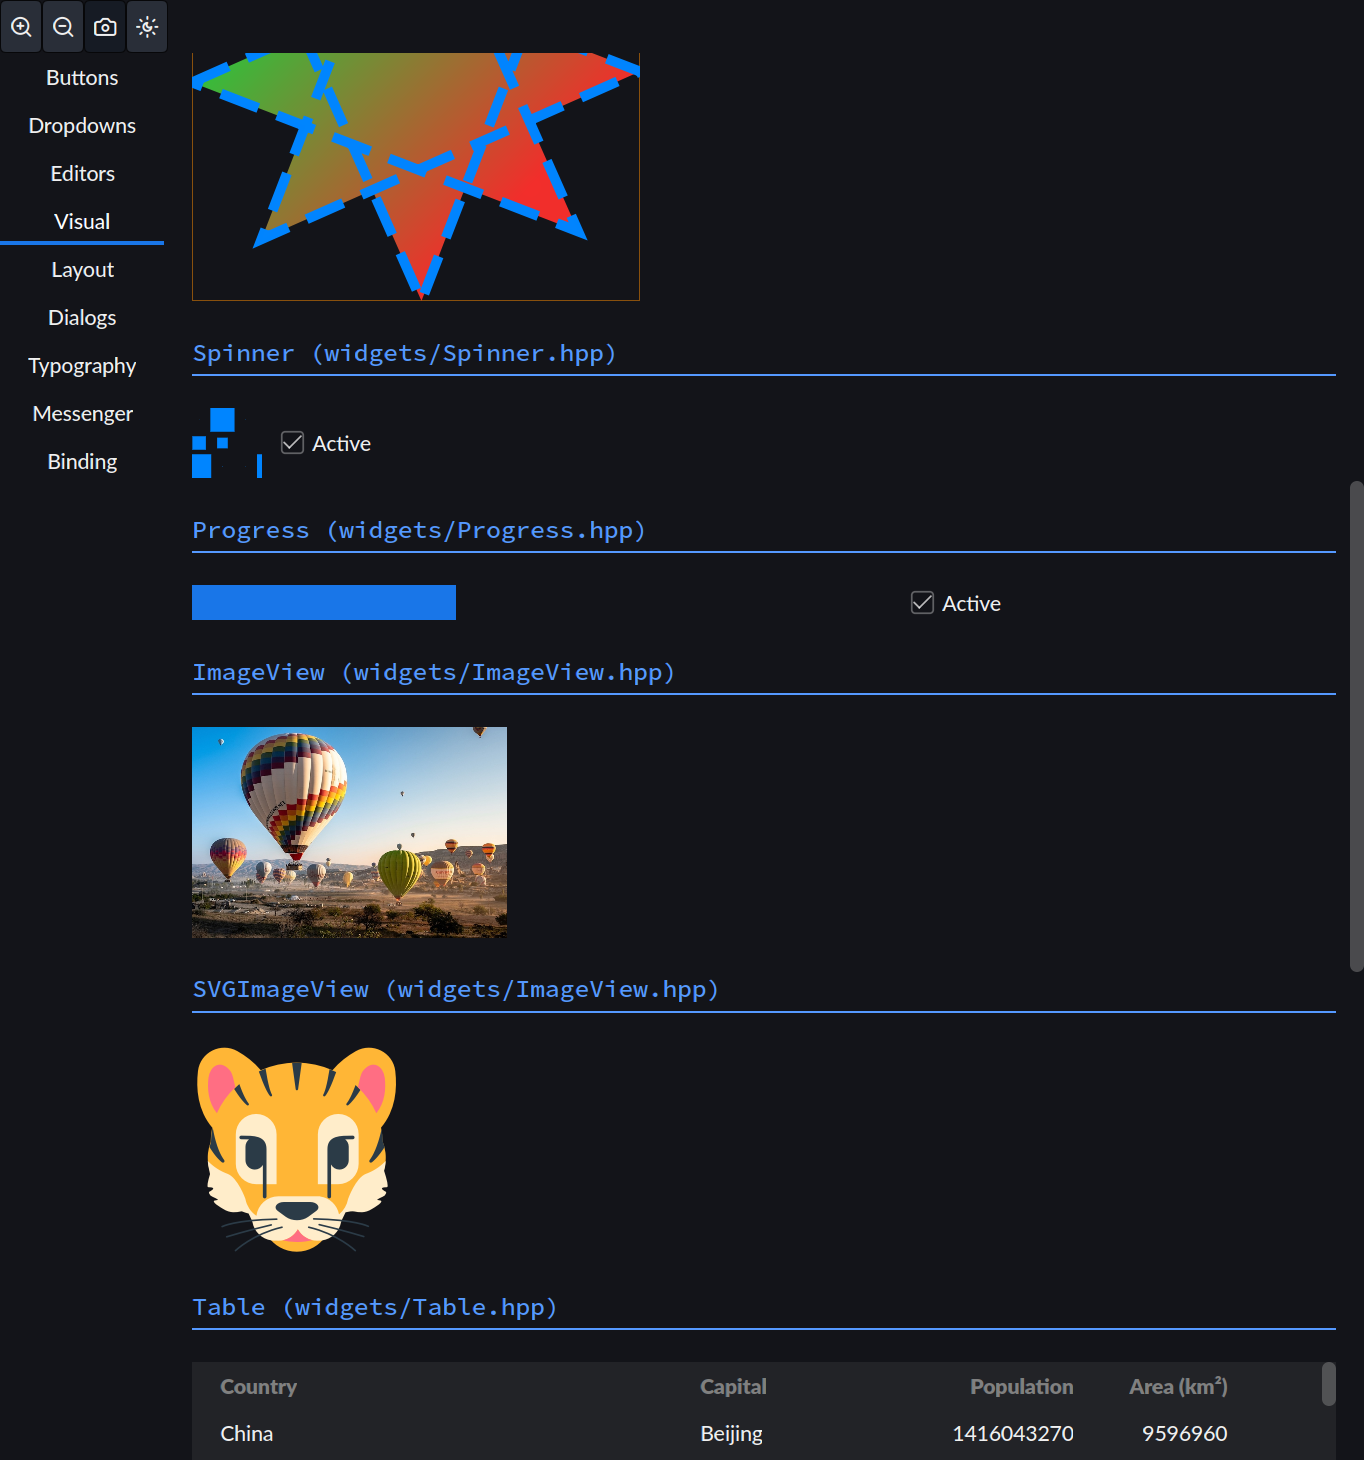Toggle light/dark theme sun icon

(147, 27)
